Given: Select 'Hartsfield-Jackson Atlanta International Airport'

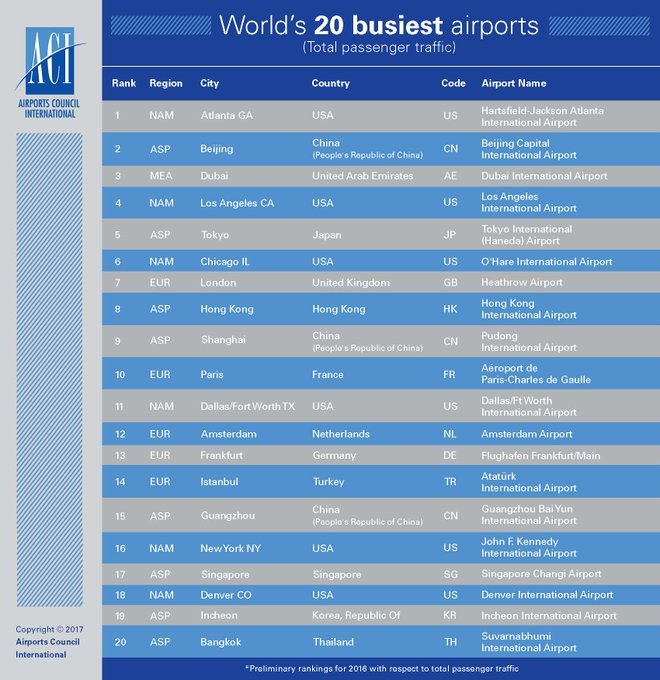Looking at the screenshot, I should tap(542, 117).
